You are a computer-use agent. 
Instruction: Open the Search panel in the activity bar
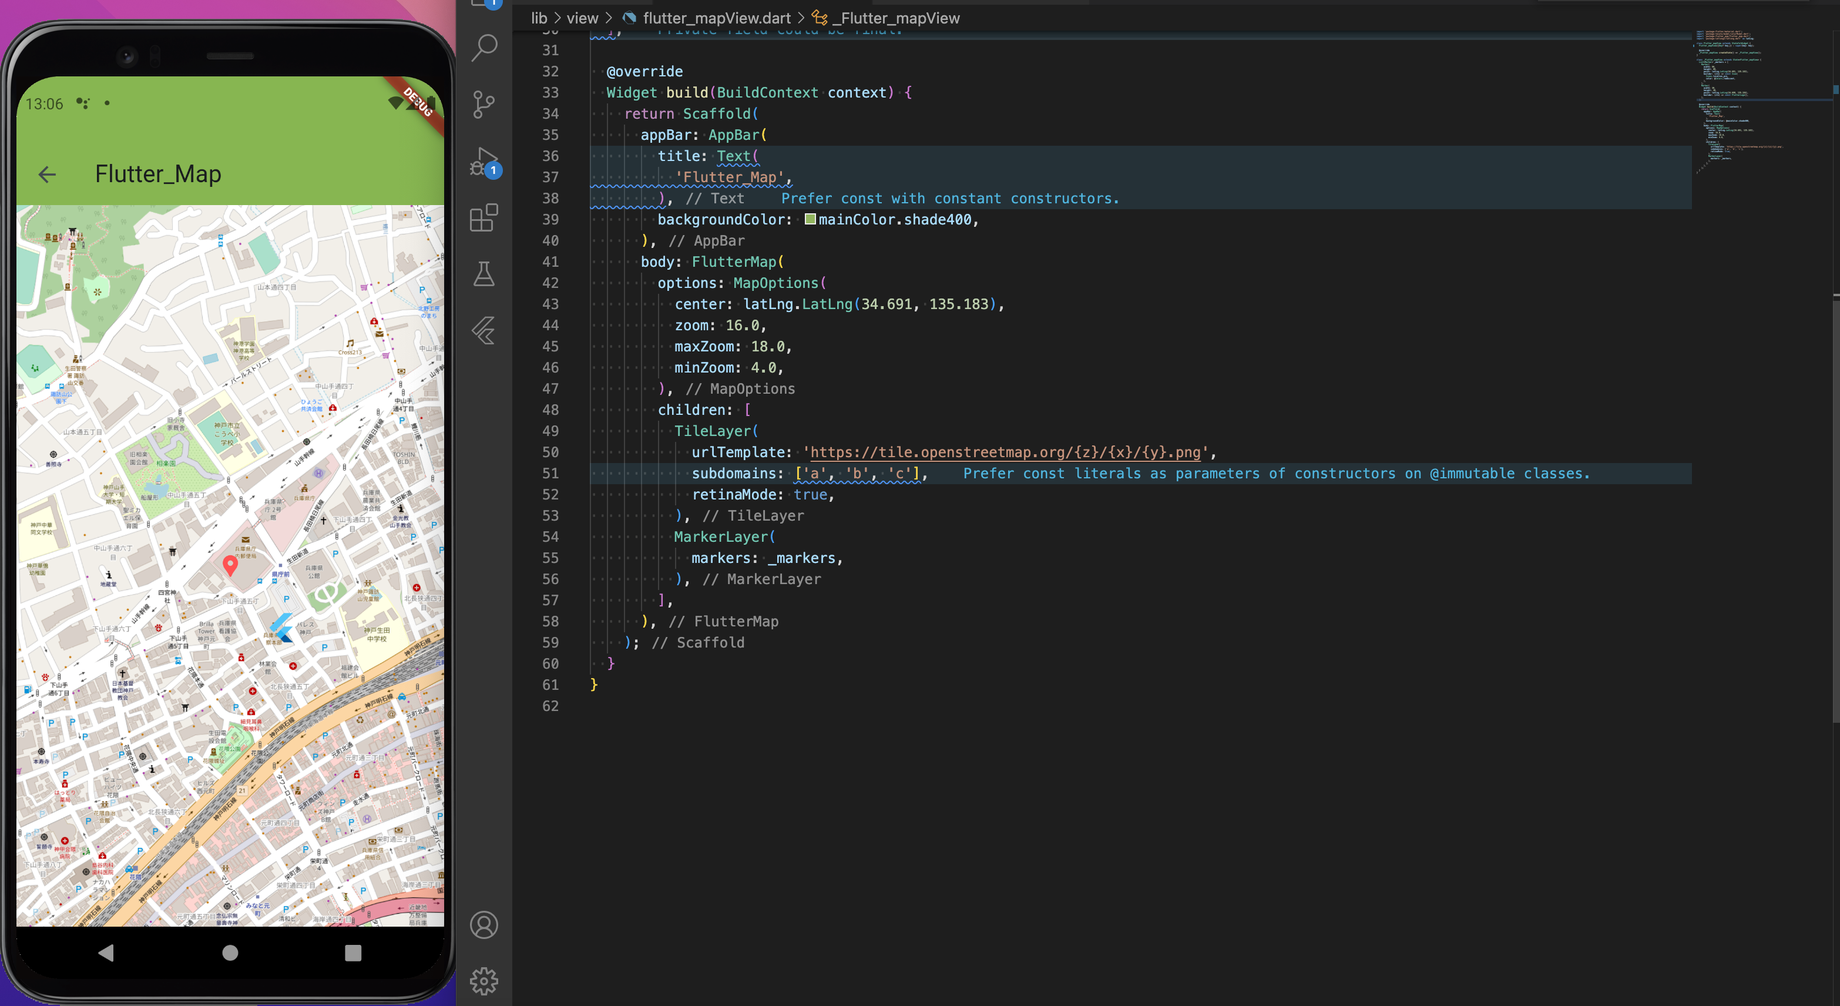(x=484, y=47)
